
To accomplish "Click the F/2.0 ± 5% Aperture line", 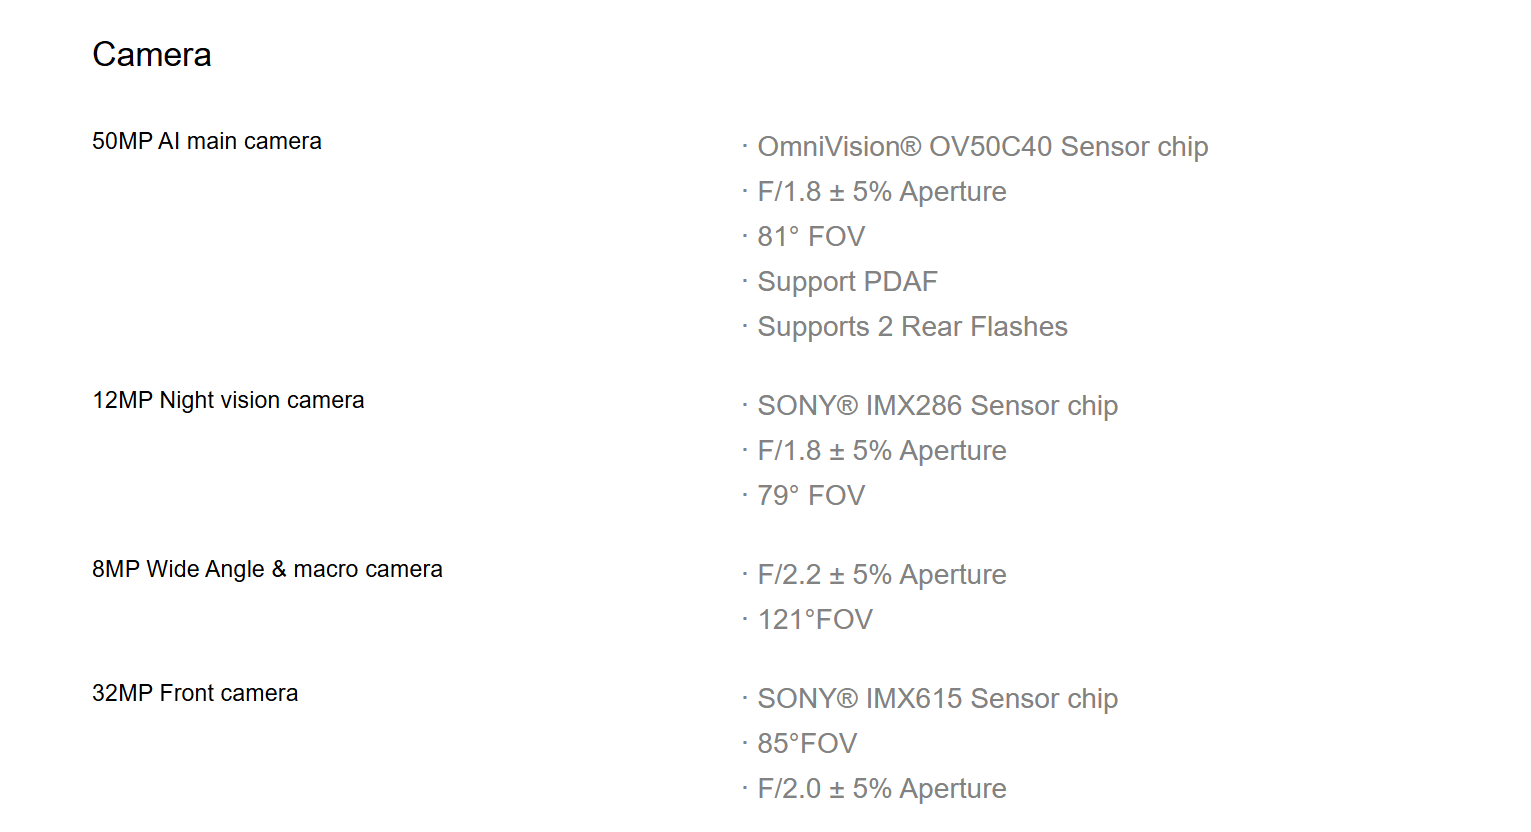I will pyautogui.click(x=882, y=789).
